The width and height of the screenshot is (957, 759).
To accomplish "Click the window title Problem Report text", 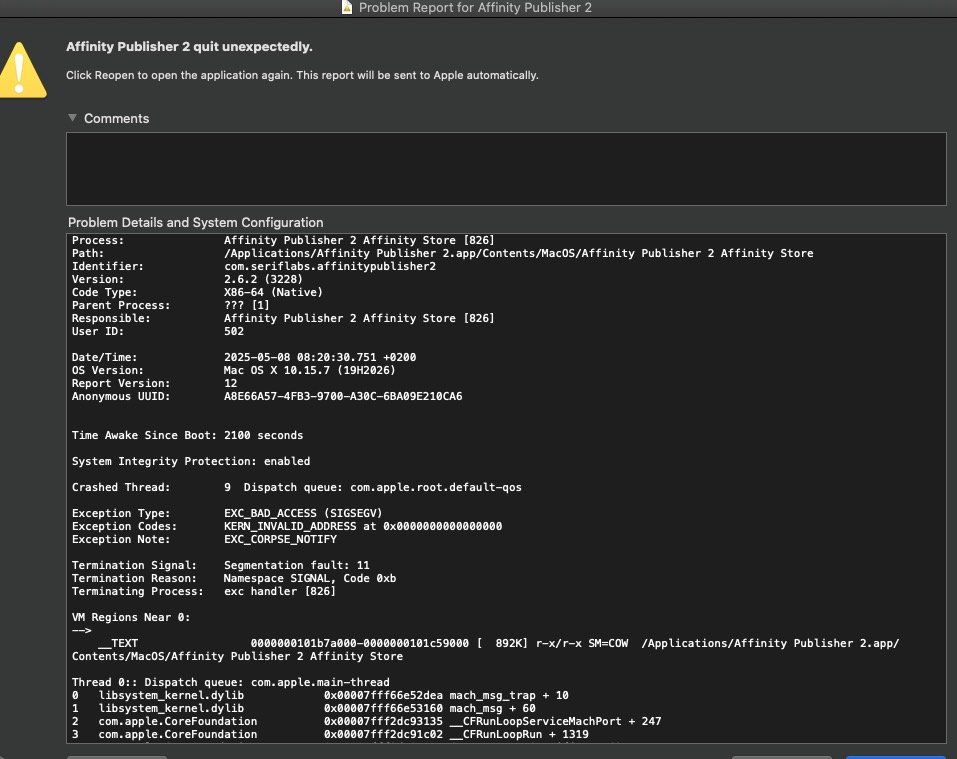I will point(475,7).
